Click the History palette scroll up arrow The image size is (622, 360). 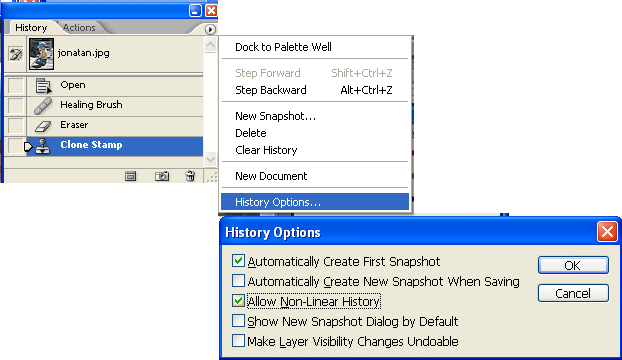[x=210, y=44]
